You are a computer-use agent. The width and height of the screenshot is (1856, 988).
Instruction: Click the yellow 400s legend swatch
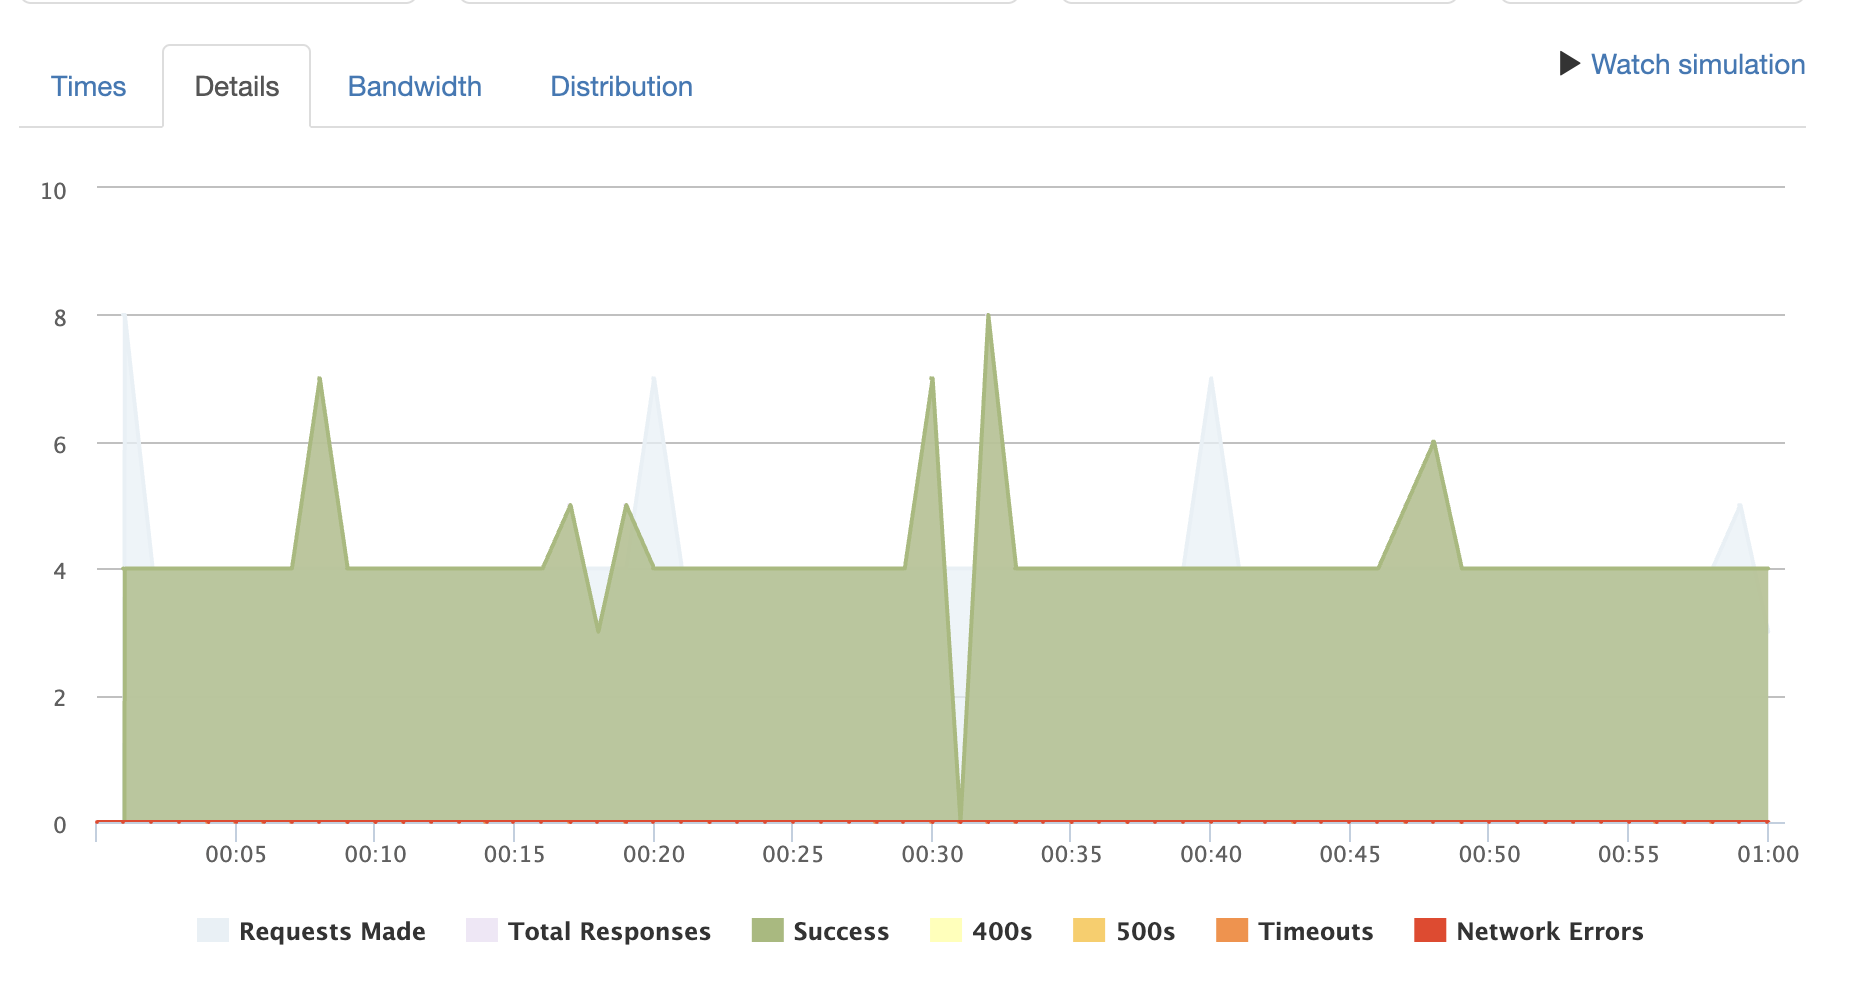pyautogui.click(x=945, y=931)
